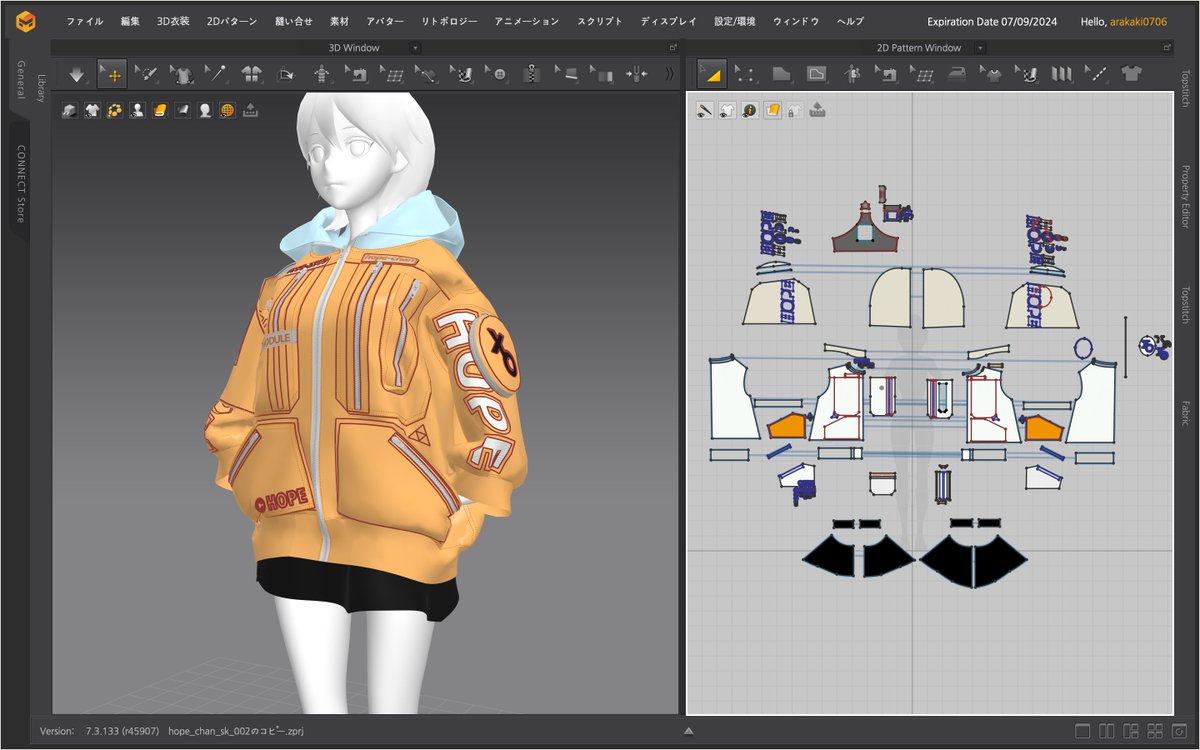Open the ファイル menu
Screen dimensions: 1200x750
(x=85, y=21)
